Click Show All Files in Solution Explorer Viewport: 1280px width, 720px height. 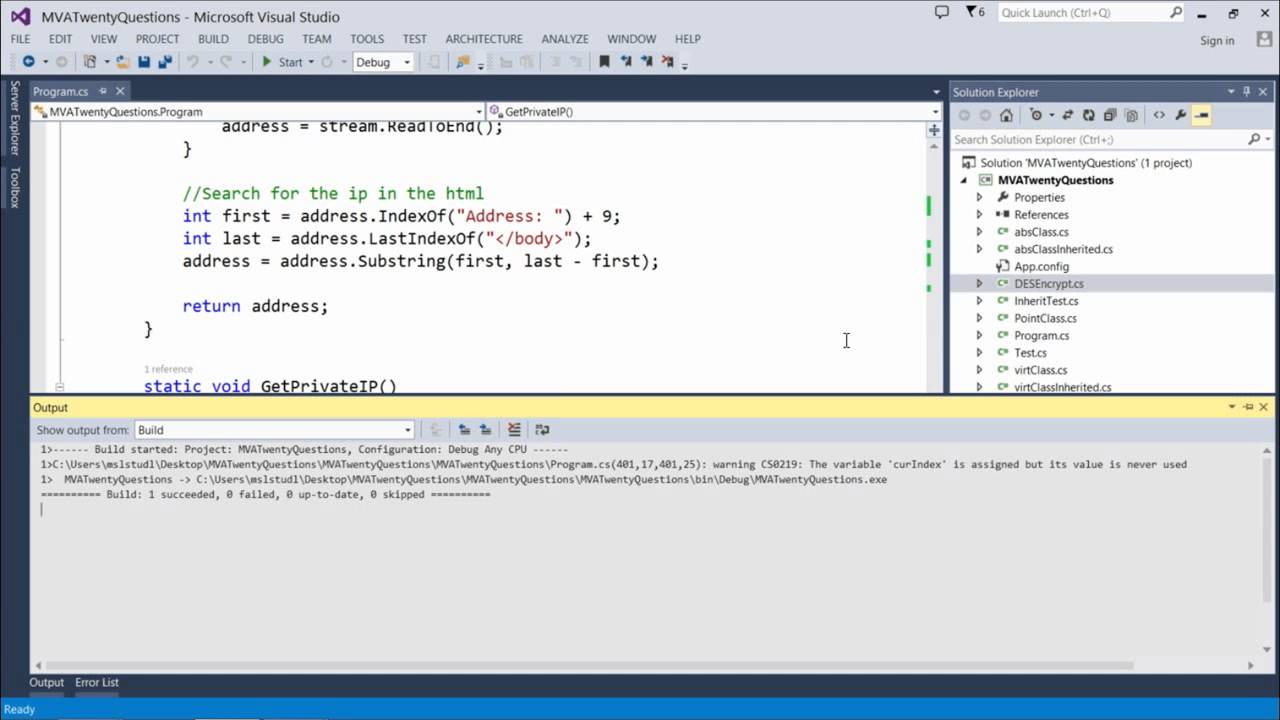coord(1132,115)
